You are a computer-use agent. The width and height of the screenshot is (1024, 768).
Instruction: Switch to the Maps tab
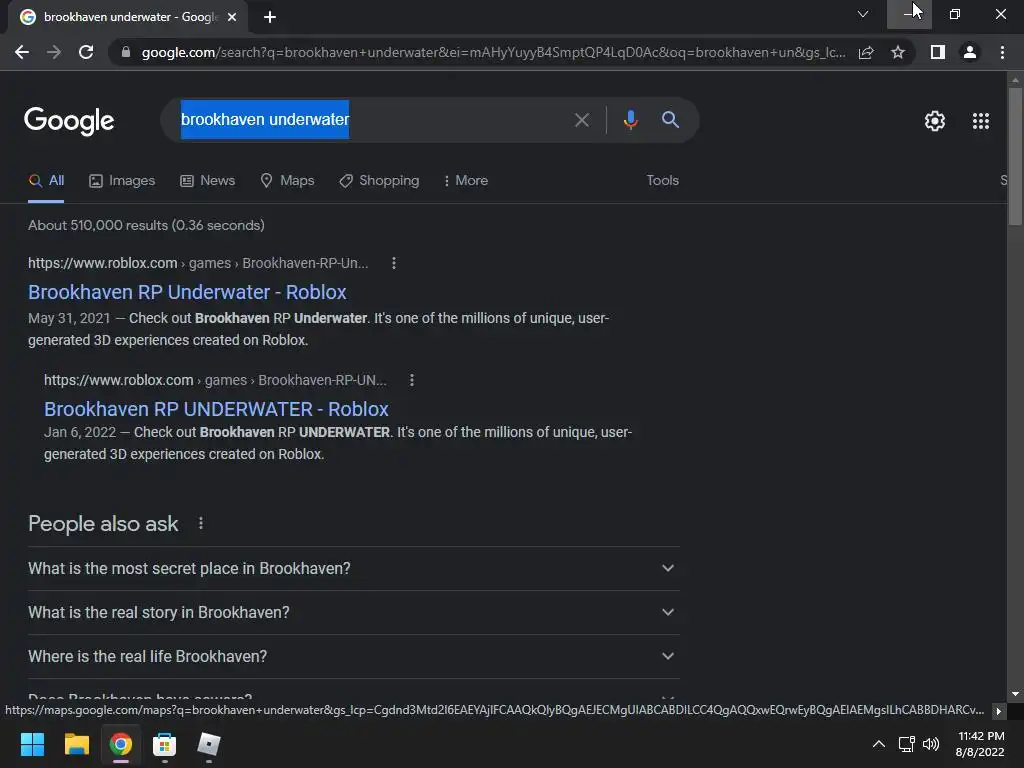(287, 181)
